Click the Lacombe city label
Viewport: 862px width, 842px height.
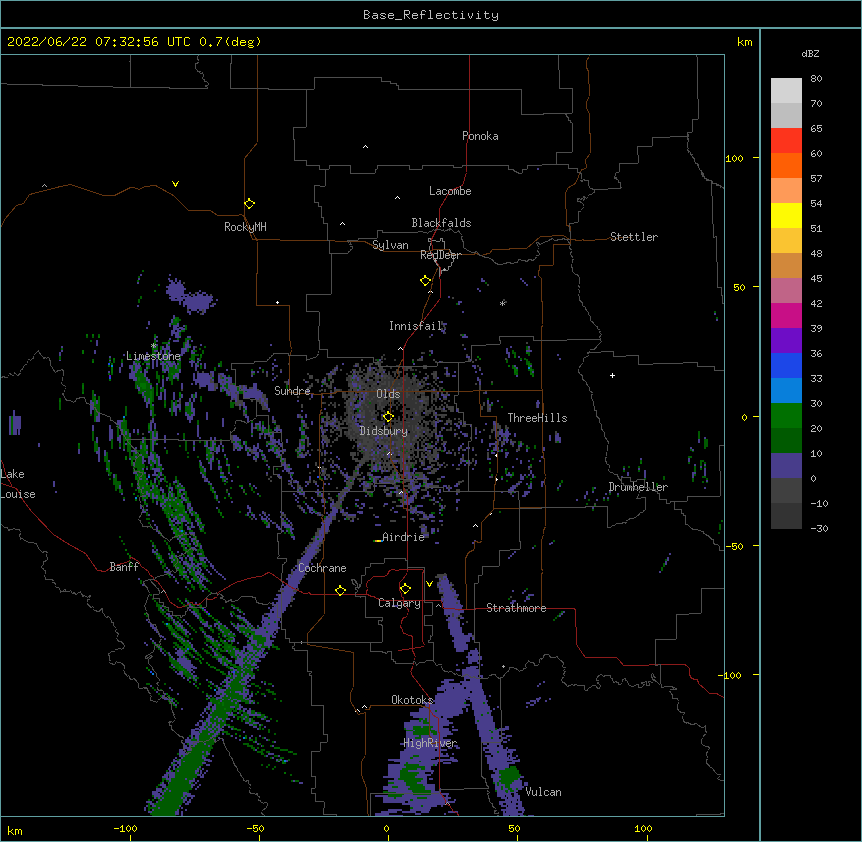point(450,191)
